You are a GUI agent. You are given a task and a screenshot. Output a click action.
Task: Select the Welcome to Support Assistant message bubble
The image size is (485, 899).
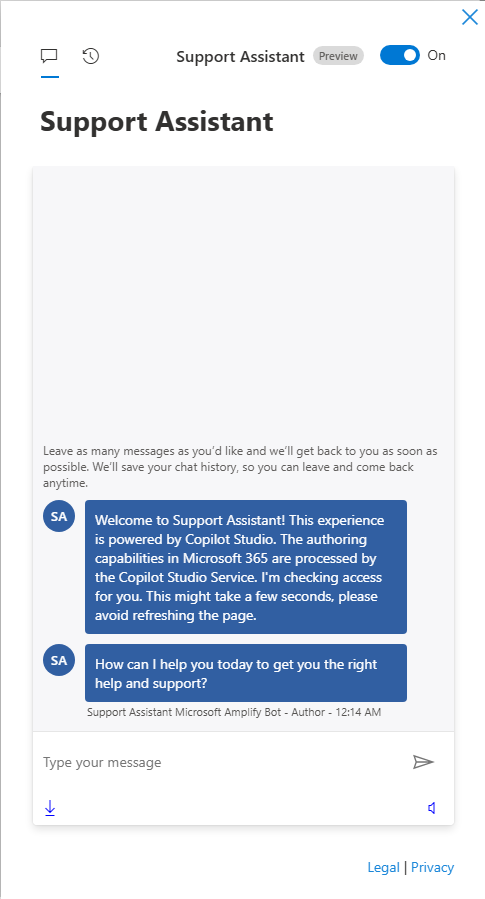coord(246,567)
